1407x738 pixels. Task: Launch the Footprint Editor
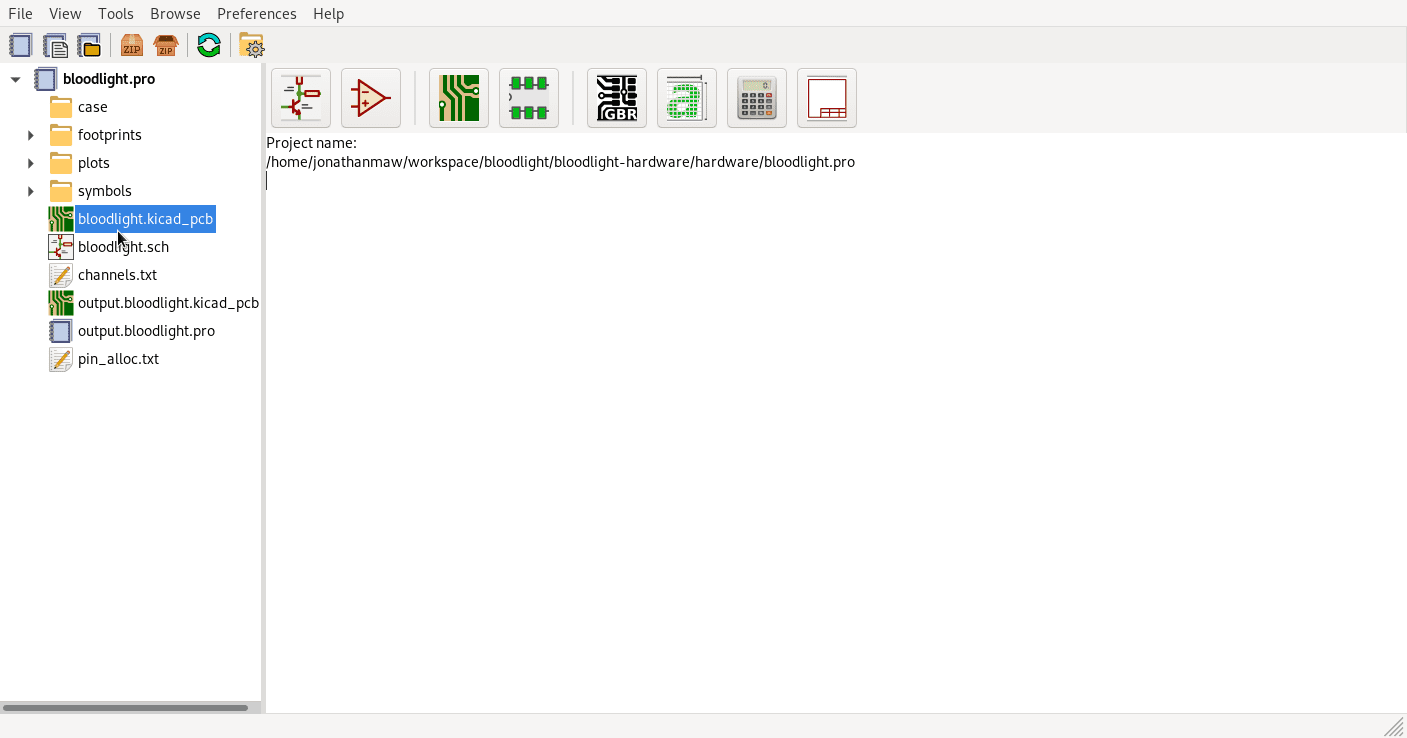pyautogui.click(x=529, y=98)
